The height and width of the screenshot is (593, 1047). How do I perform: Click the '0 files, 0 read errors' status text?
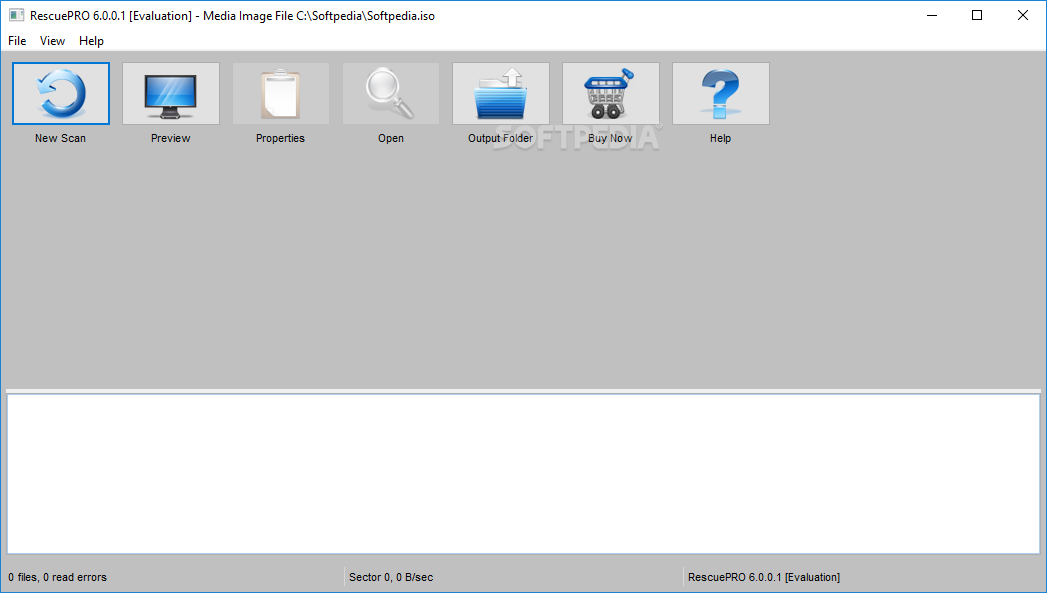[57, 577]
